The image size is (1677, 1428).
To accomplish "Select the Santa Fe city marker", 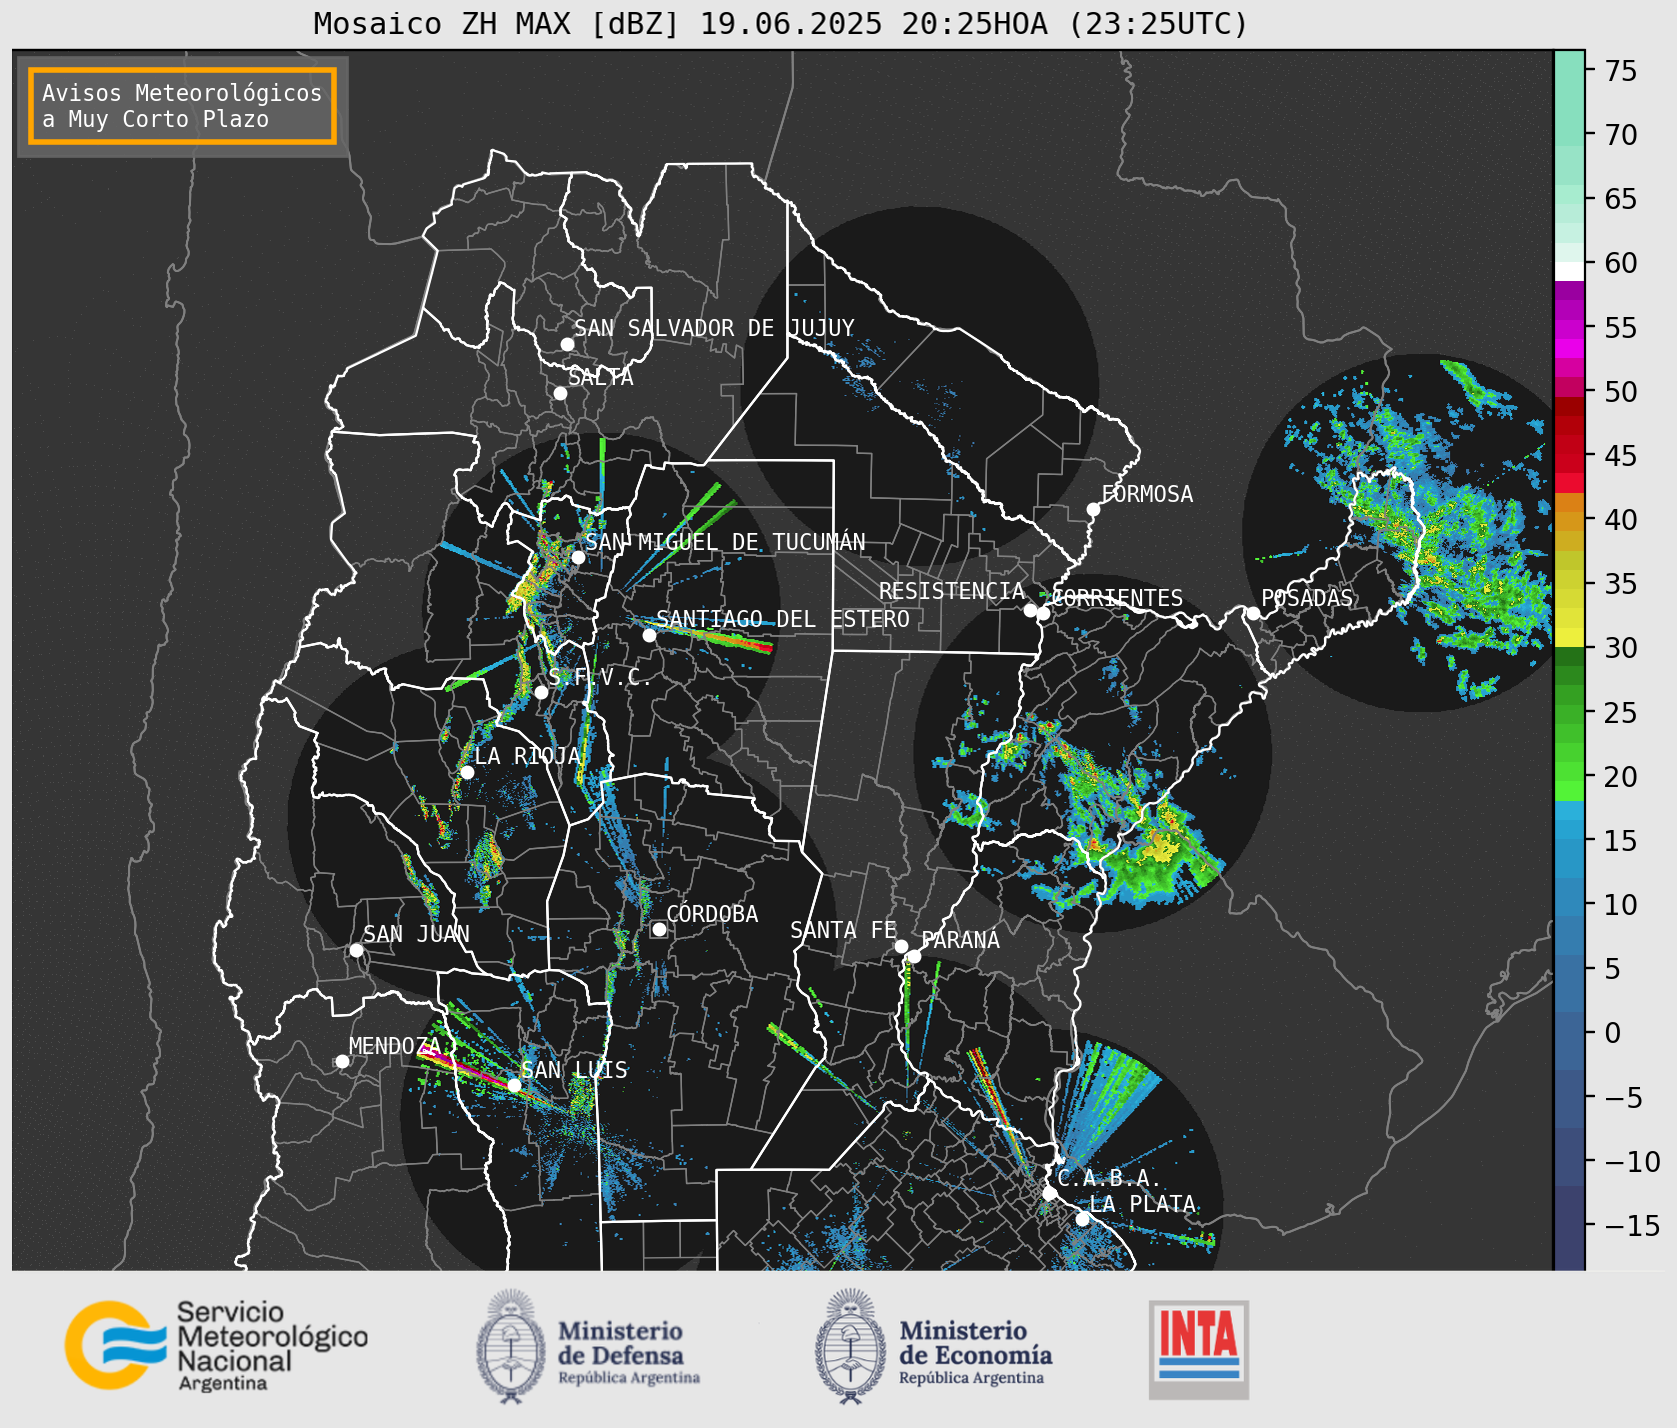I will (x=901, y=946).
